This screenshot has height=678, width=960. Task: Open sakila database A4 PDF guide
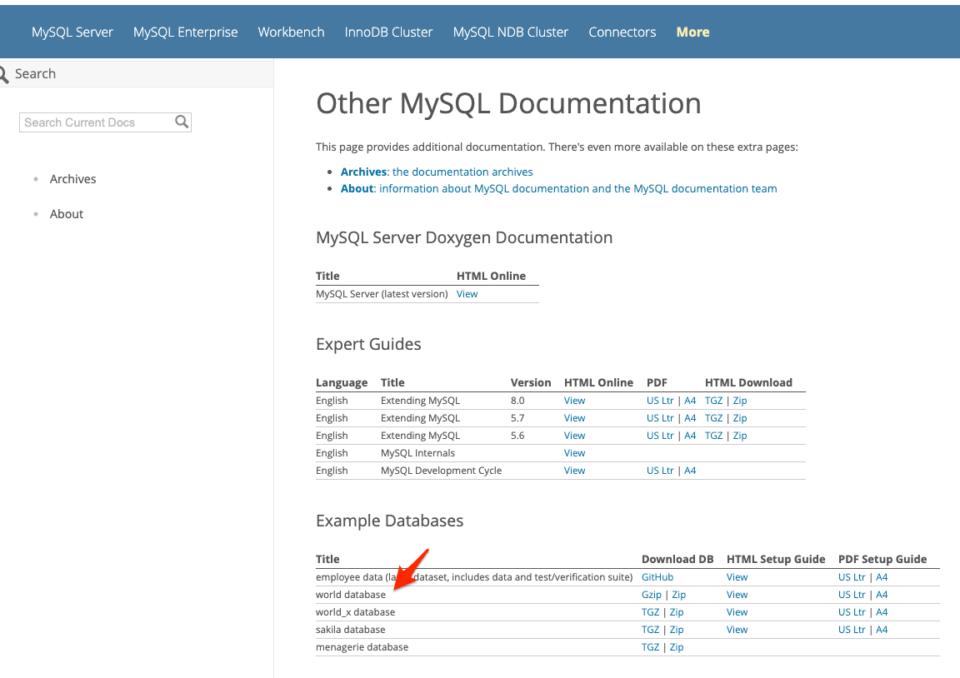882,630
